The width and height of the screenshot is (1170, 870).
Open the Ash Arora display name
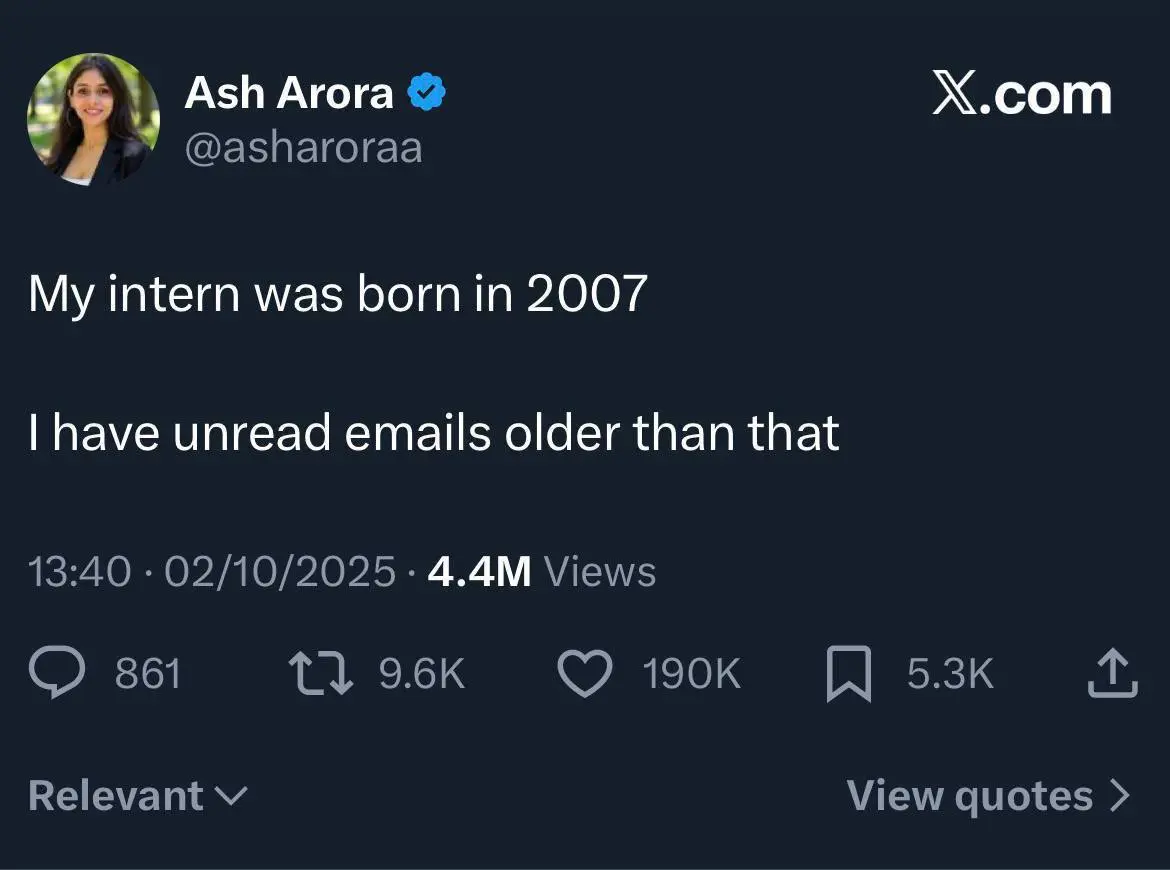(289, 94)
